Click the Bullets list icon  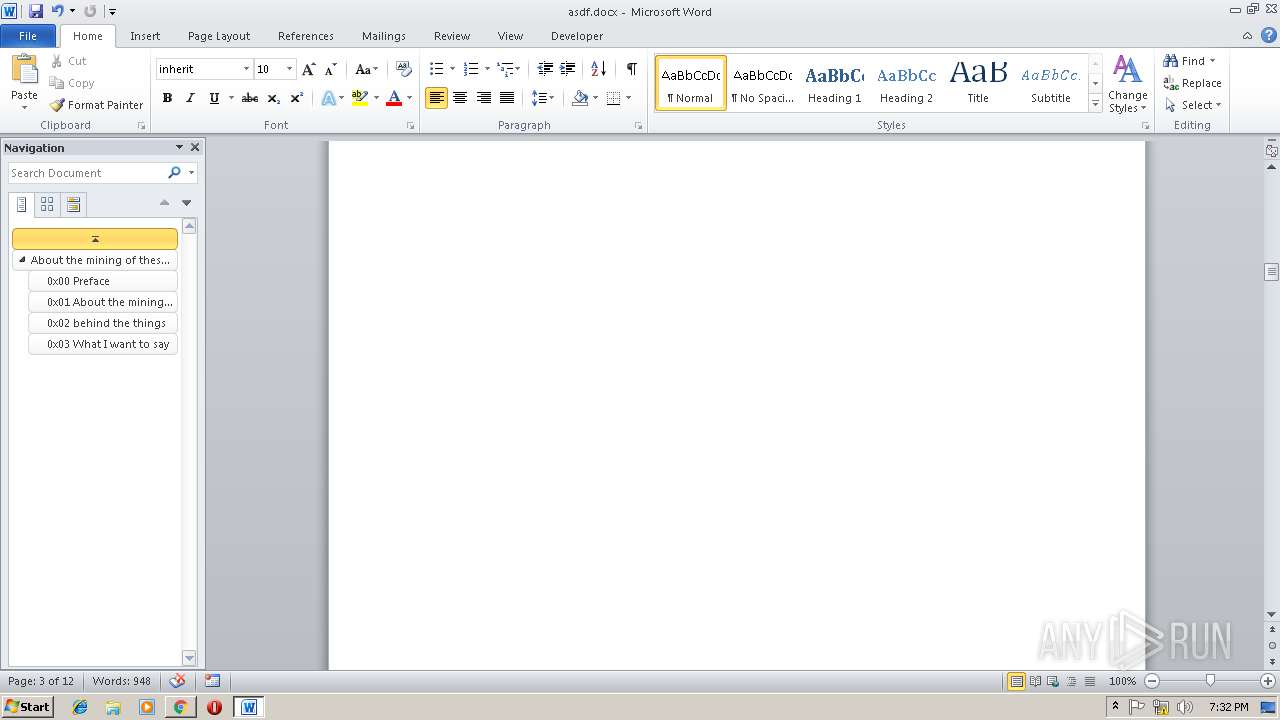(436, 69)
